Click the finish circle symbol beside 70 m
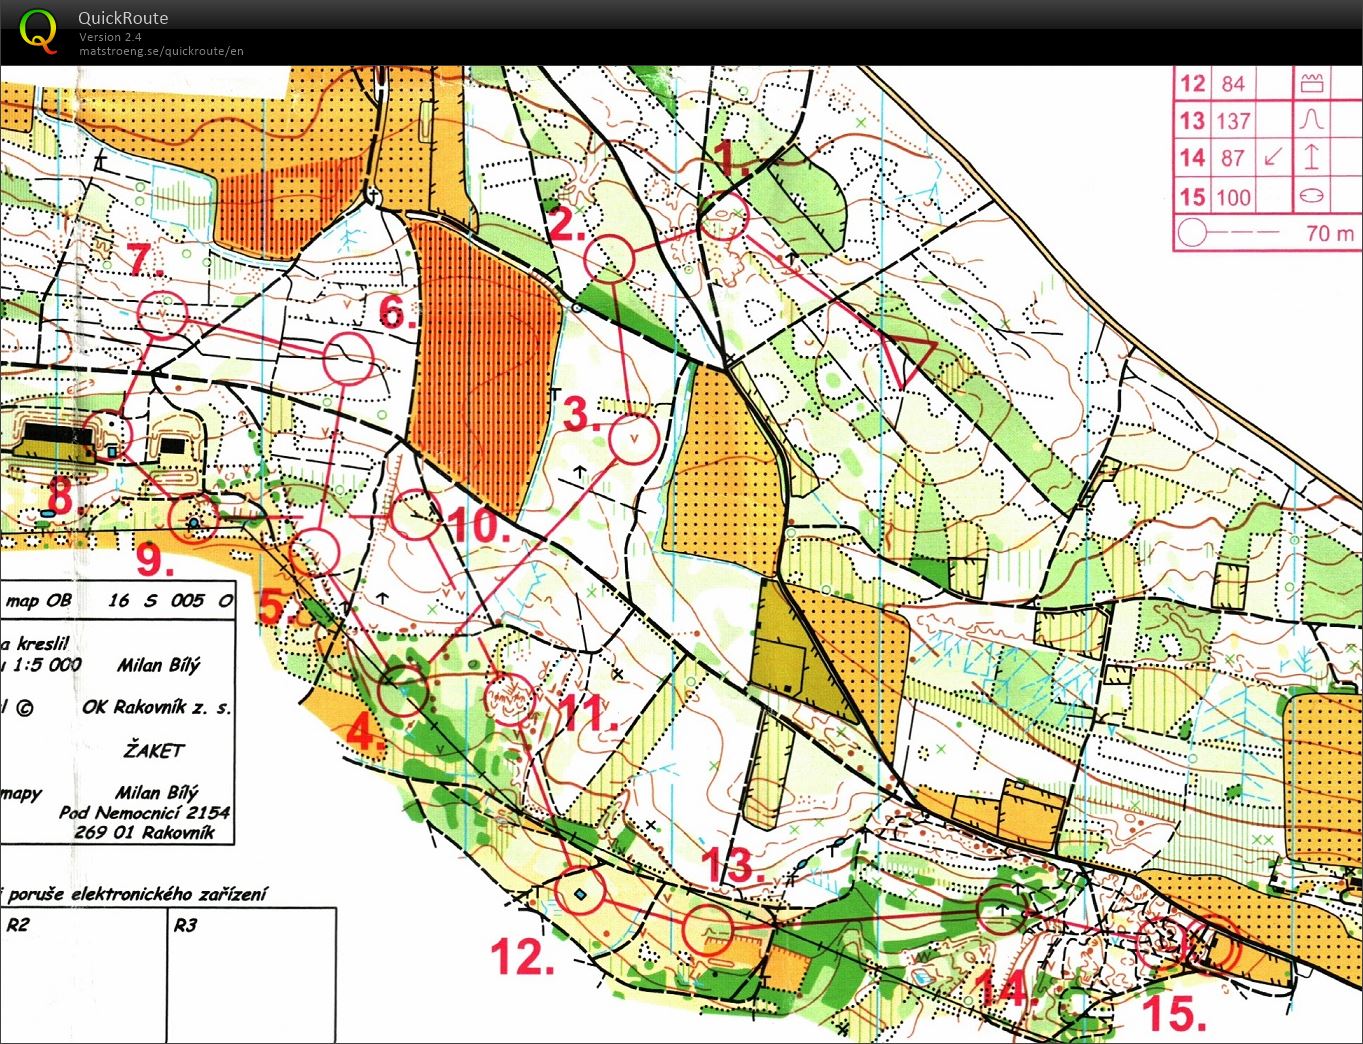 coord(1191,233)
